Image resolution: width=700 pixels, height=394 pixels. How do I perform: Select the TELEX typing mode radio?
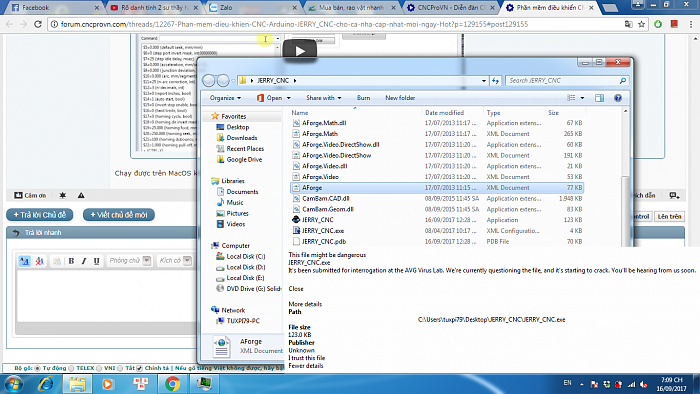pyautogui.click(x=71, y=368)
